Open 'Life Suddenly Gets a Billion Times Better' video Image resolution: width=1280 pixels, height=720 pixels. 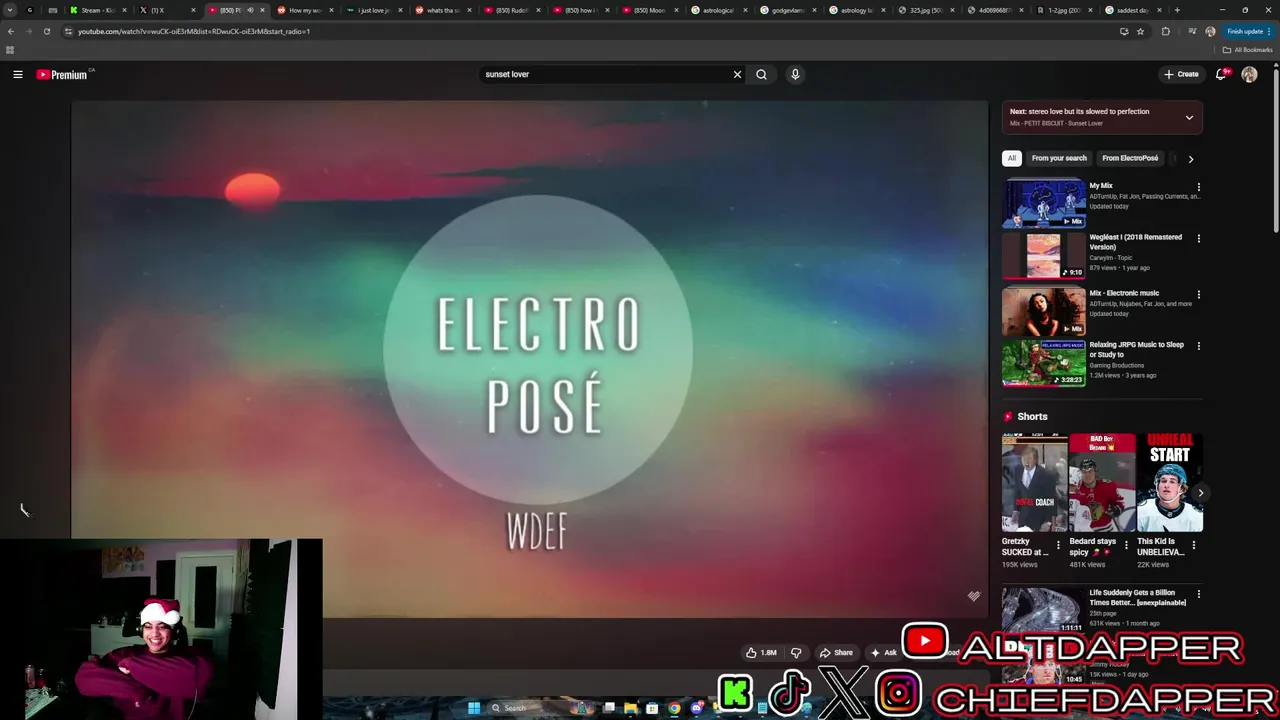click(x=1044, y=611)
